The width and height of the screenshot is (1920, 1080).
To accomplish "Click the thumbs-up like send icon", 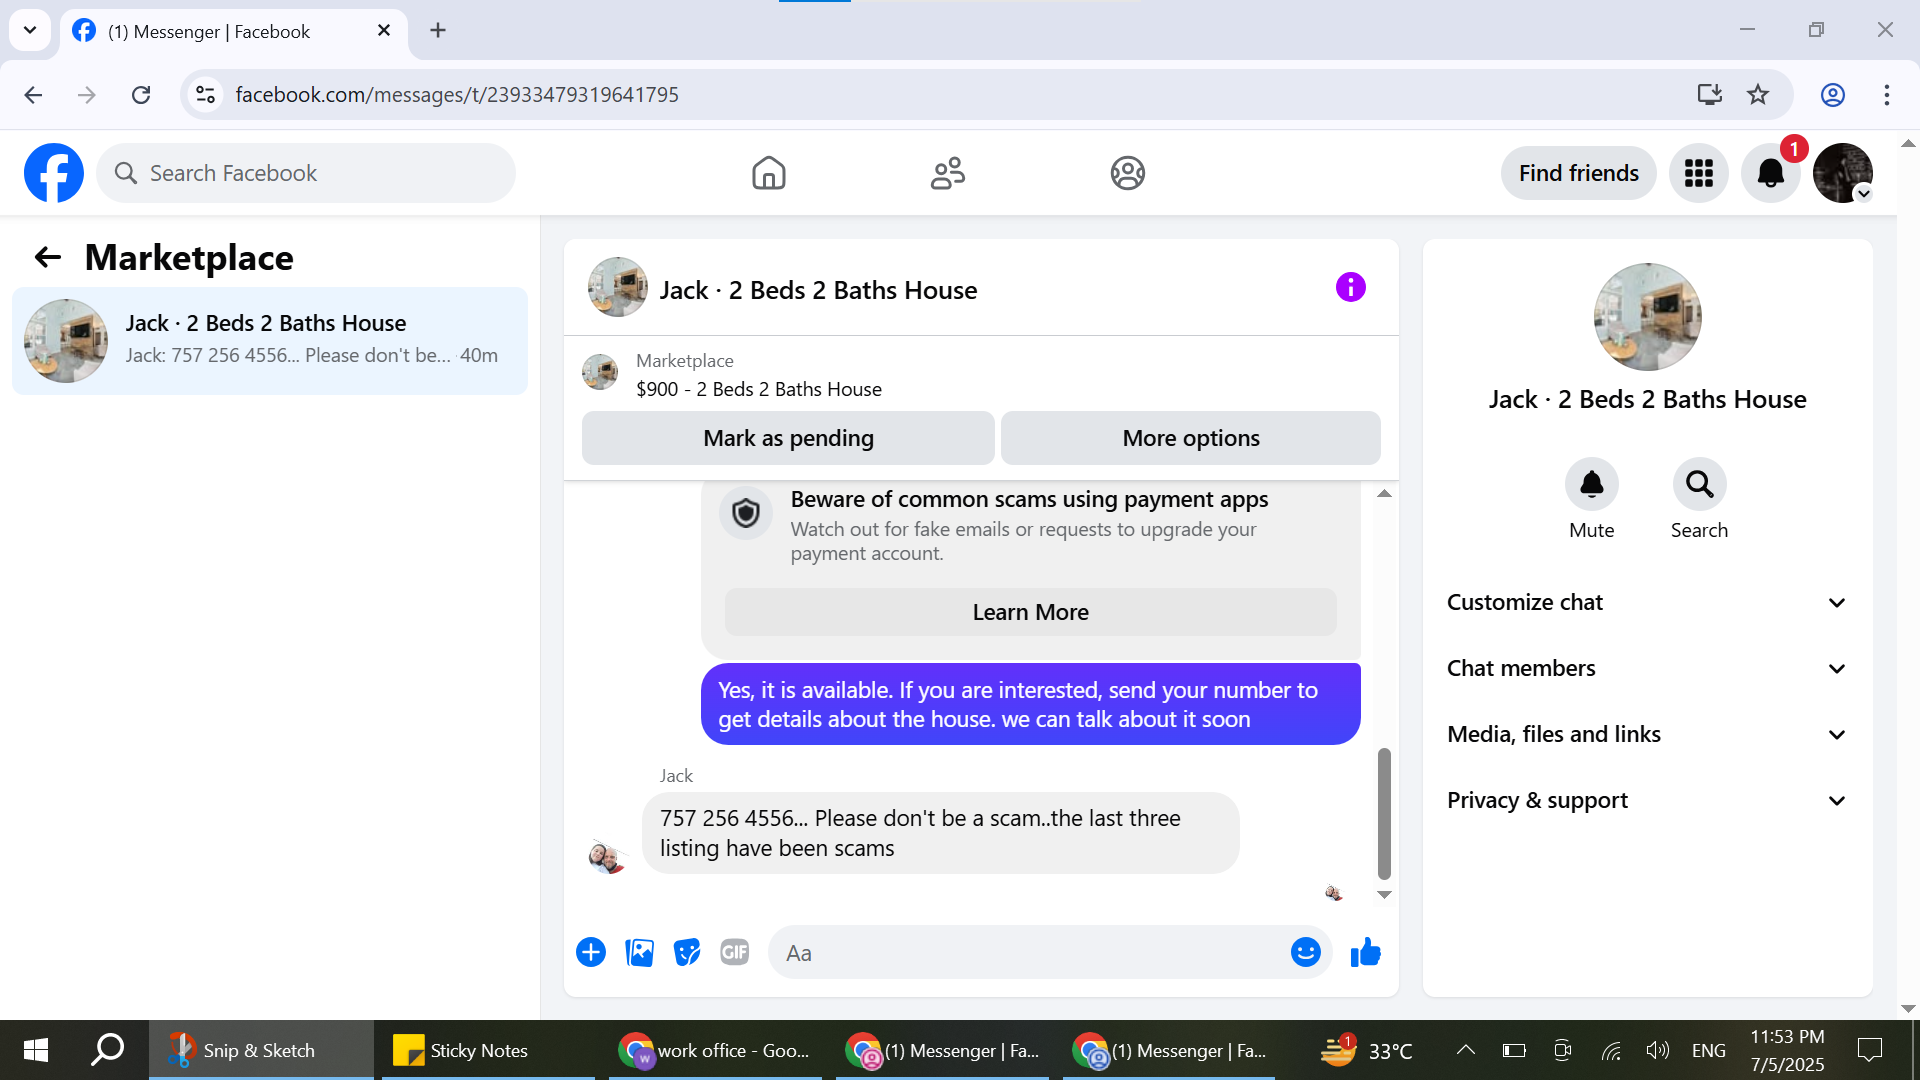I will pyautogui.click(x=1365, y=953).
